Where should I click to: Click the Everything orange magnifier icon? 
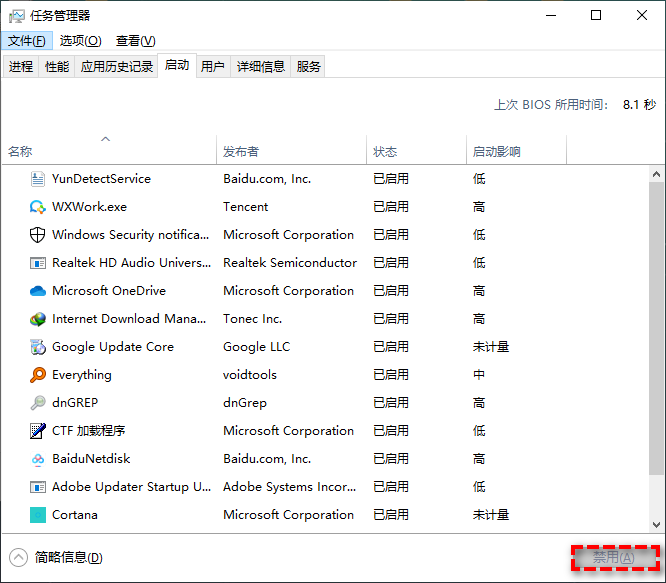tap(37, 375)
